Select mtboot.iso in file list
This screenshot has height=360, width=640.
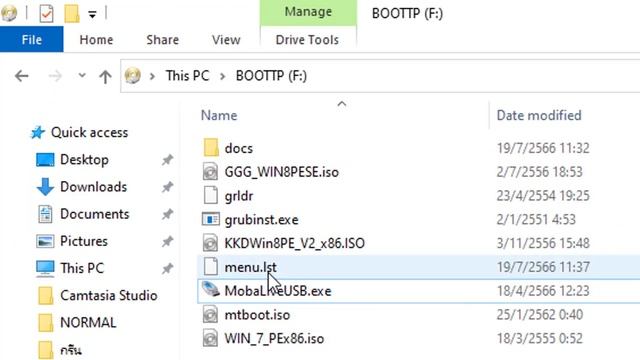coord(257,315)
